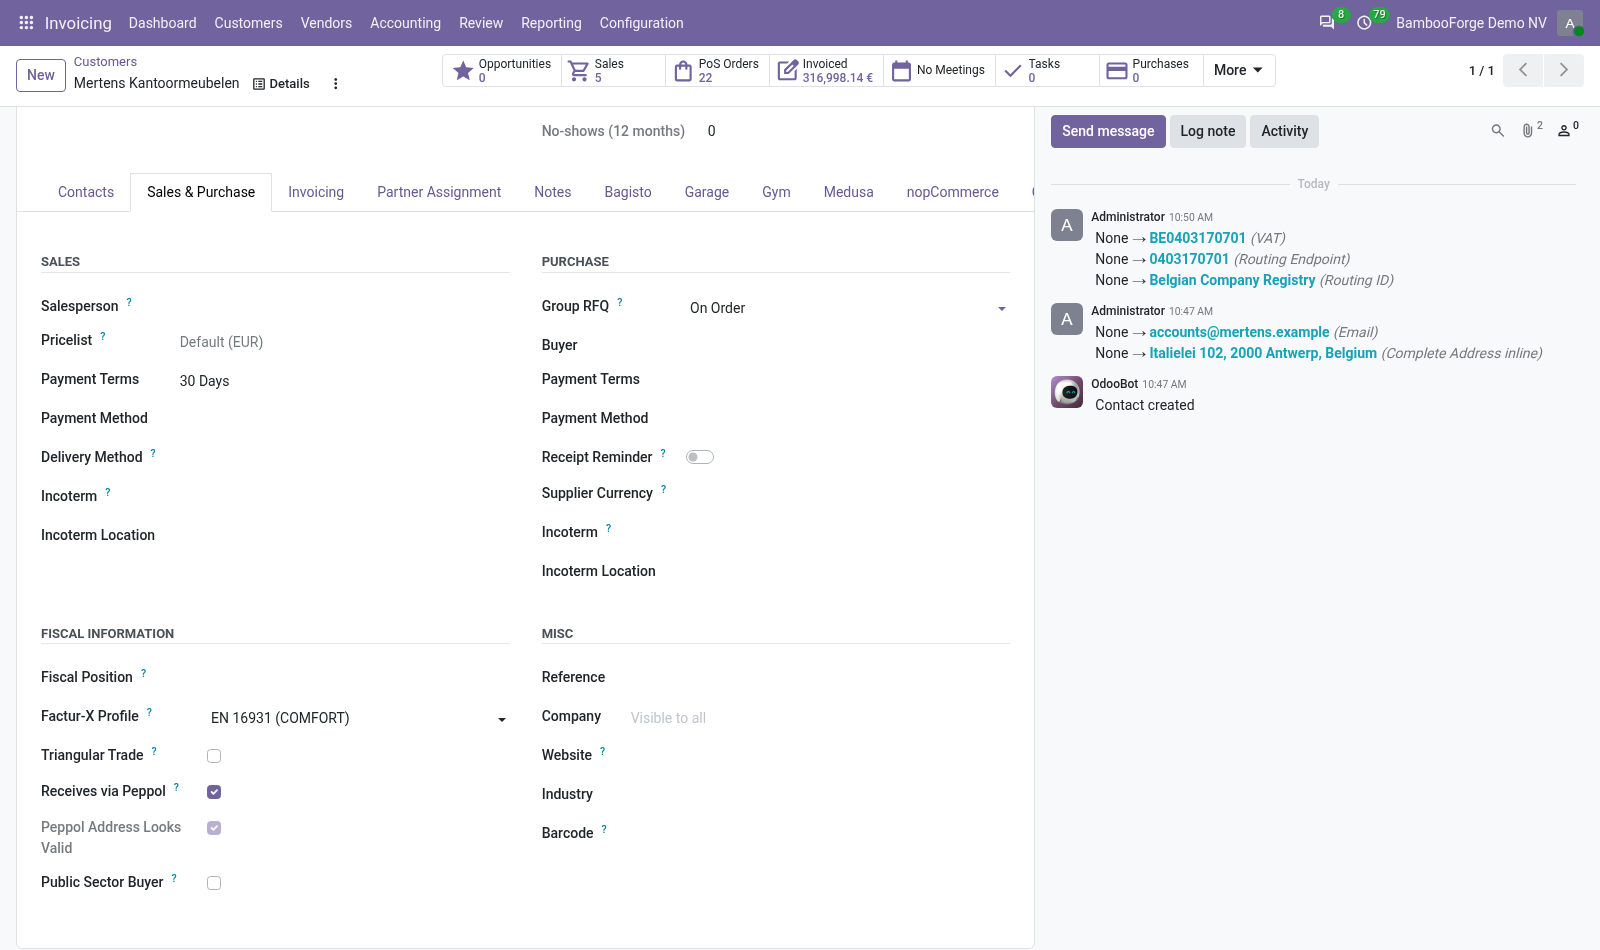Viewport: 1600px width, 950px height.
Task: Open the Factur-X Profile dropdown
Action: pyautogui.click(x=359, y=718)
